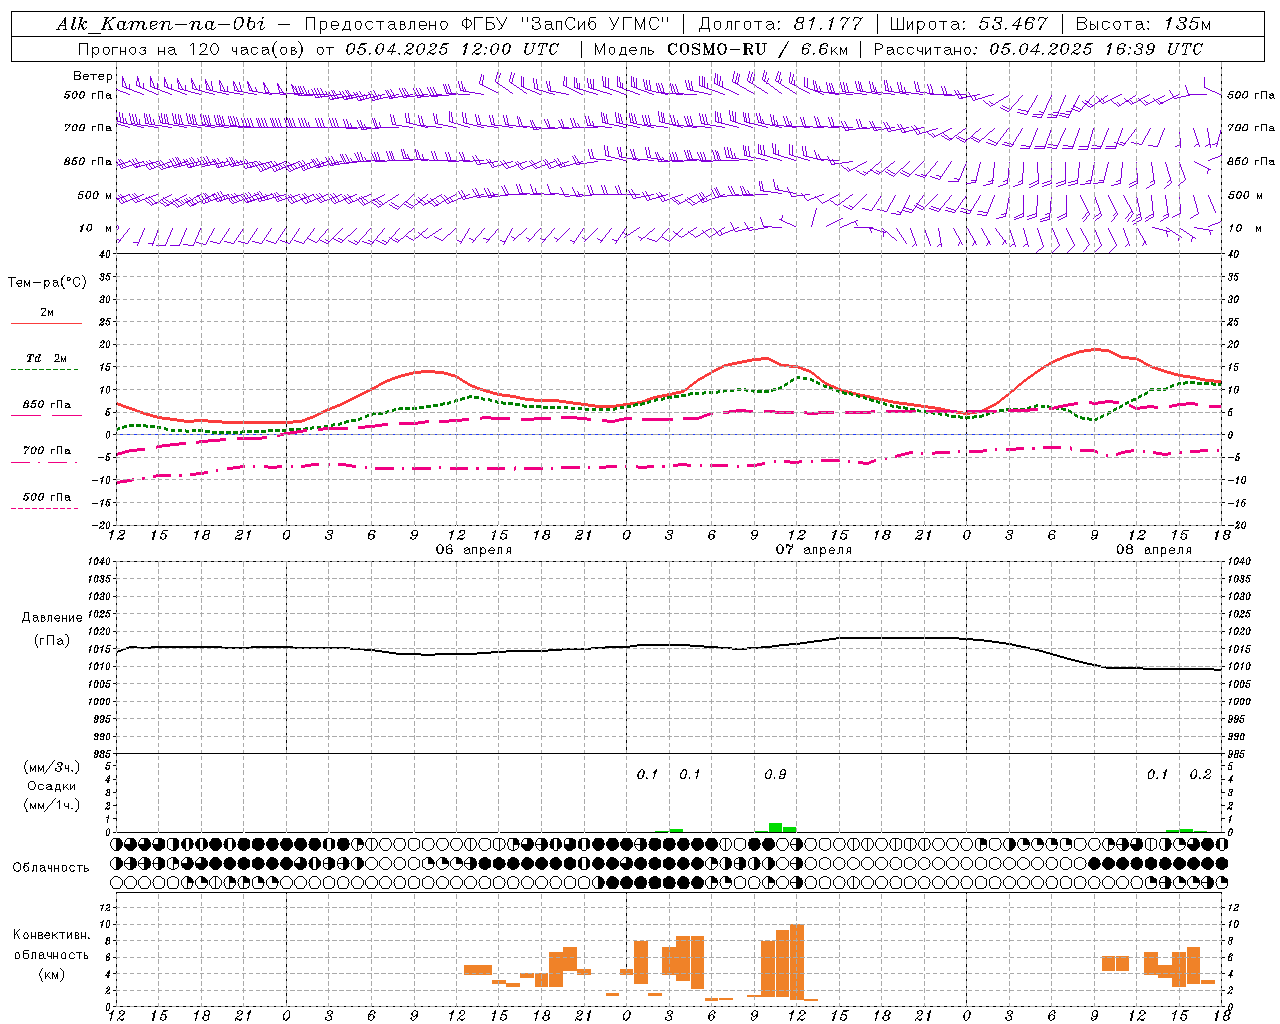1280x1024 pixels.
Task: Click the '(мм/1ч.)' hourly precipitation unit label
Action: tap(52, 805)
